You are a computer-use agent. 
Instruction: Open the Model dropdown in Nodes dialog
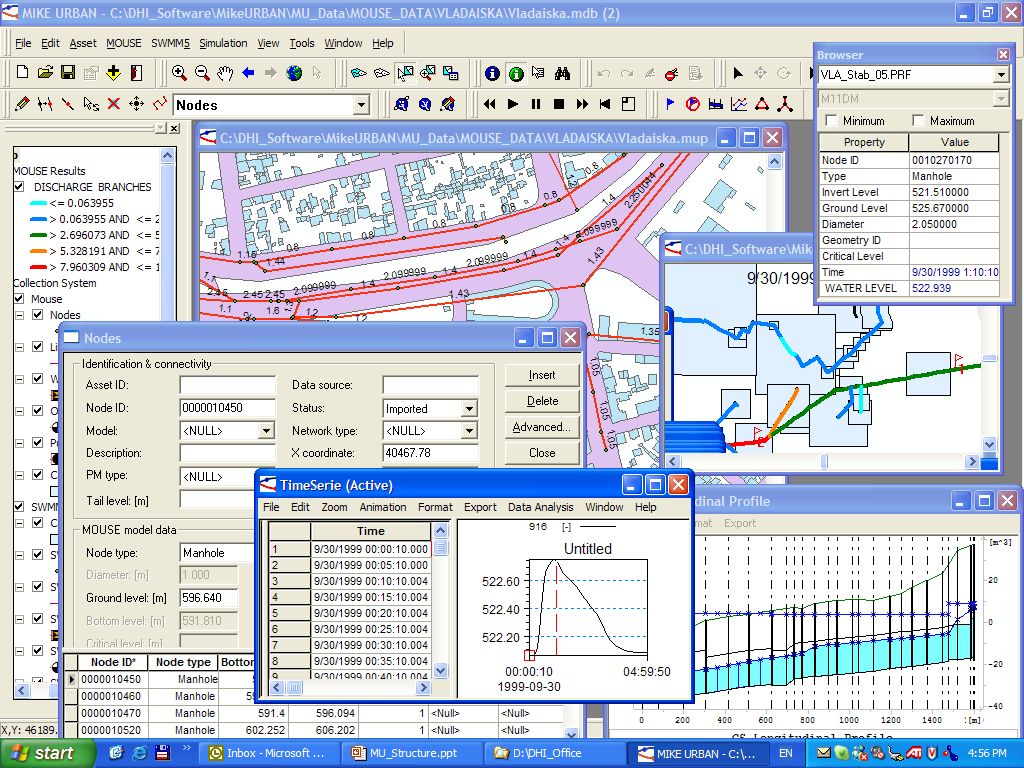coord(266,431)
